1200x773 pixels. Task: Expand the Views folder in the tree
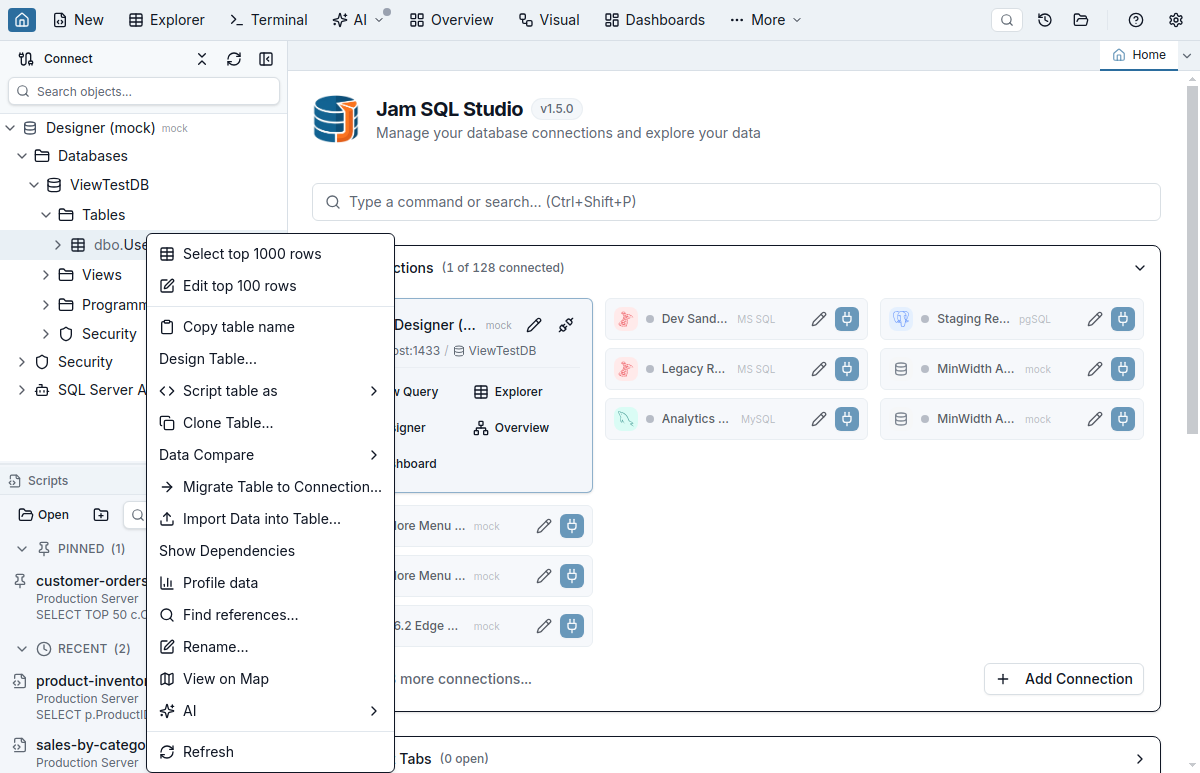[46, 275]
